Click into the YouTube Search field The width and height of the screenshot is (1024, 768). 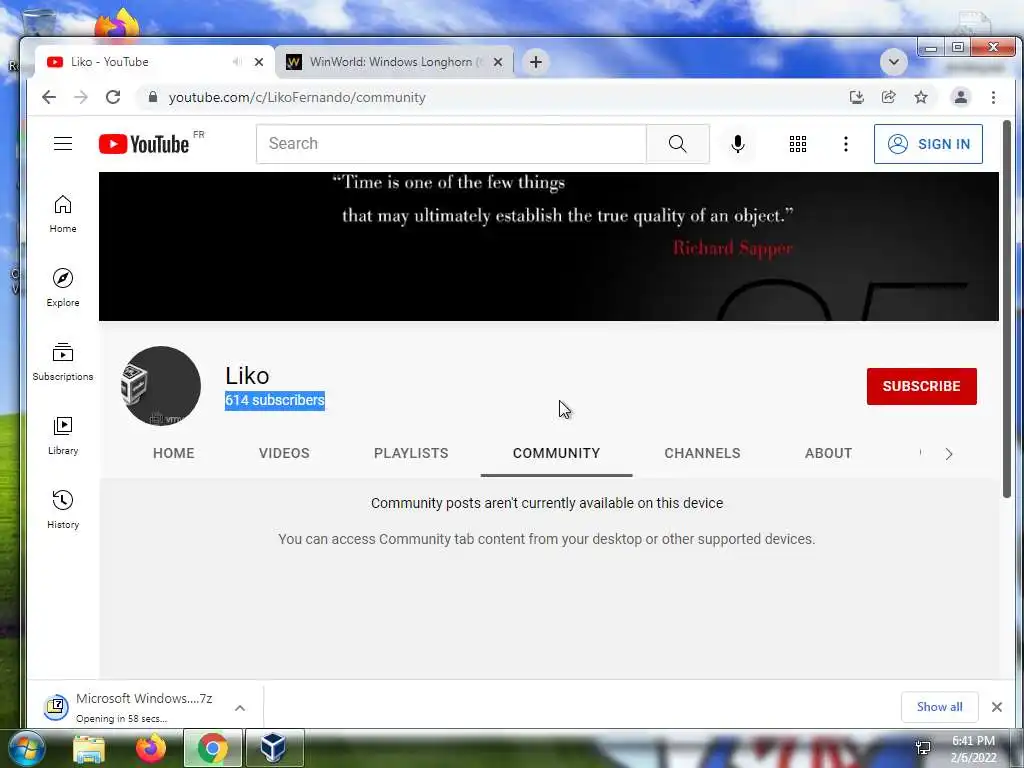coord(451,144)
